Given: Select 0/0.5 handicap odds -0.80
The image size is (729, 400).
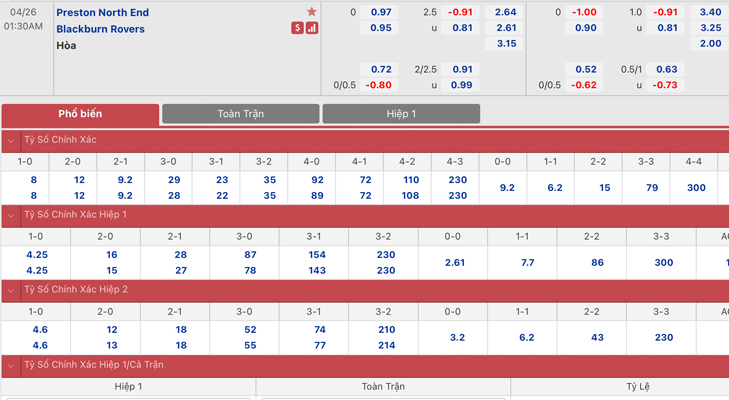Looking at the screenshot, I should pyautogui.click(x=378, y=85).
